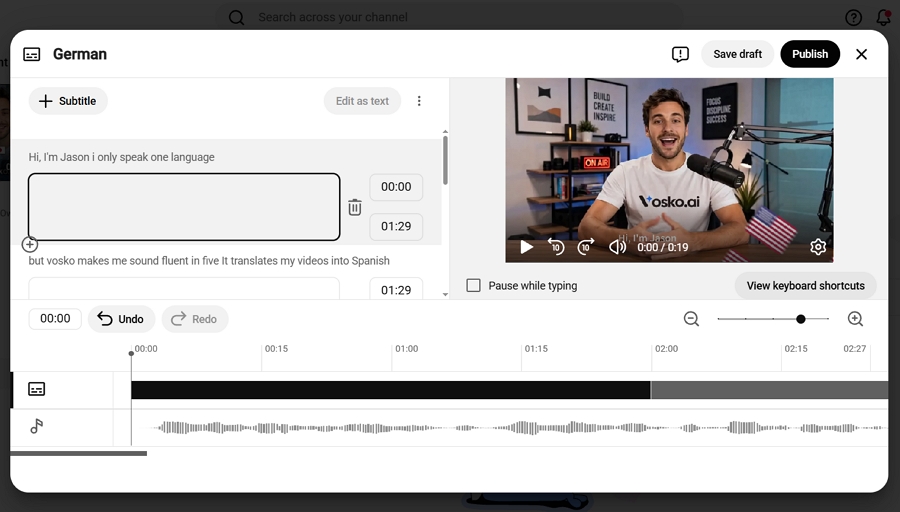Click the playhead at 00:00
The width and height of the screenshot is (900, 512).
pyautogui.click(x=131, y=354)
